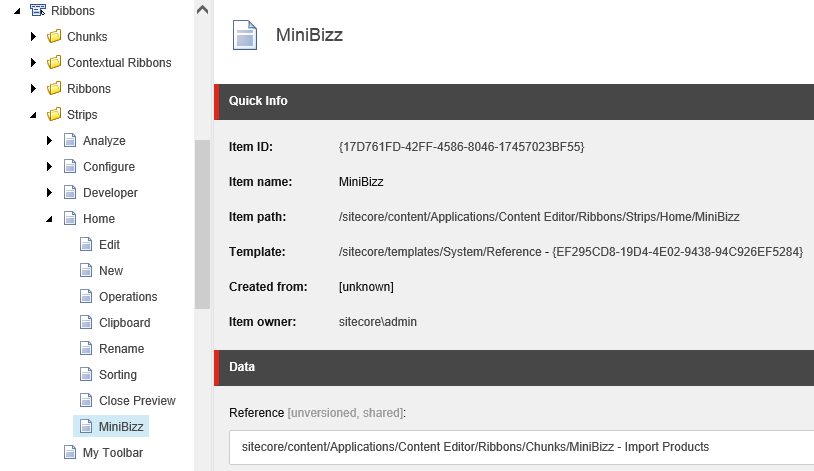Click the Contextual Ribbons folder icon
Image resolution: width=814 pixels, height=471 pixels.
coord(54,62)
